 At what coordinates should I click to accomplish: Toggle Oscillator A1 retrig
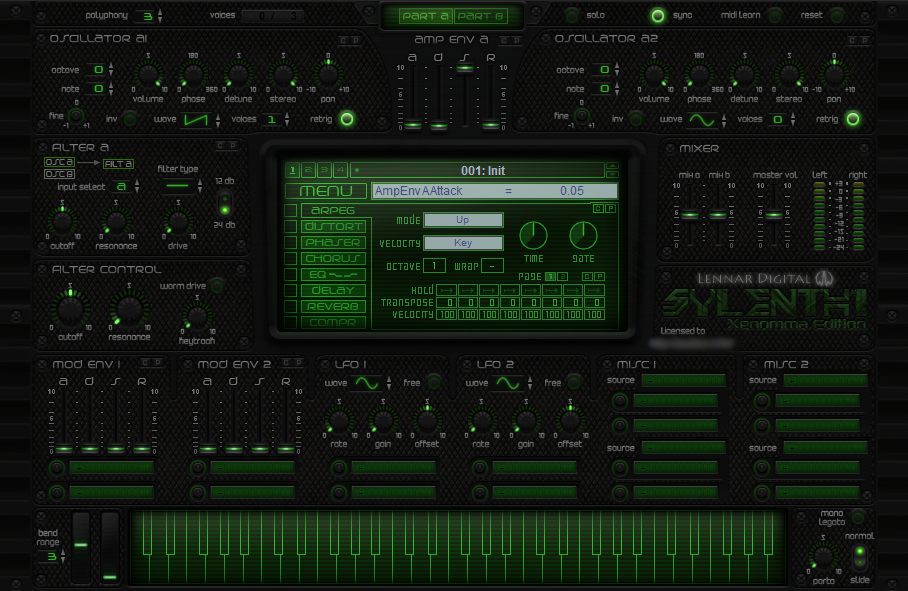pos(347,119)
